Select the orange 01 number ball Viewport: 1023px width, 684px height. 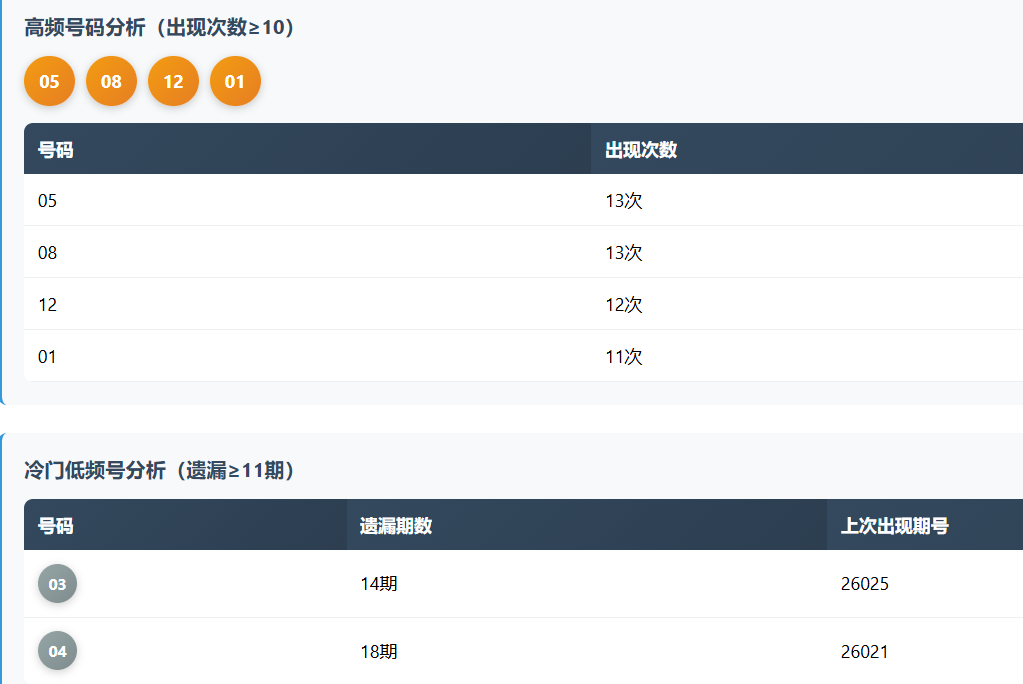[x=235, y=81]
